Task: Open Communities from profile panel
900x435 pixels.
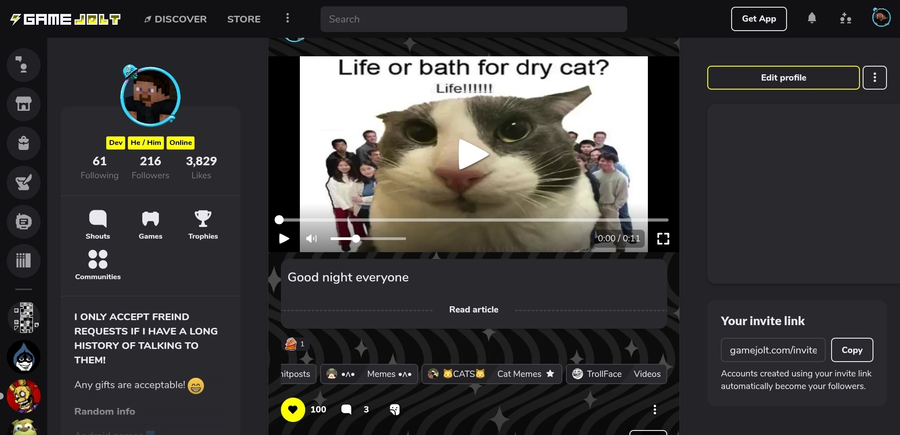Action: (98, 265)
